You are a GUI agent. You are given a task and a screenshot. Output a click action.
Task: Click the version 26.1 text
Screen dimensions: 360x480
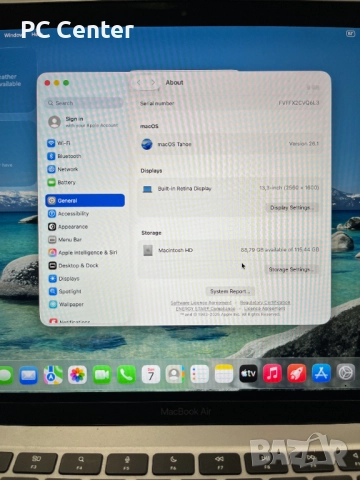pos(304,144)
